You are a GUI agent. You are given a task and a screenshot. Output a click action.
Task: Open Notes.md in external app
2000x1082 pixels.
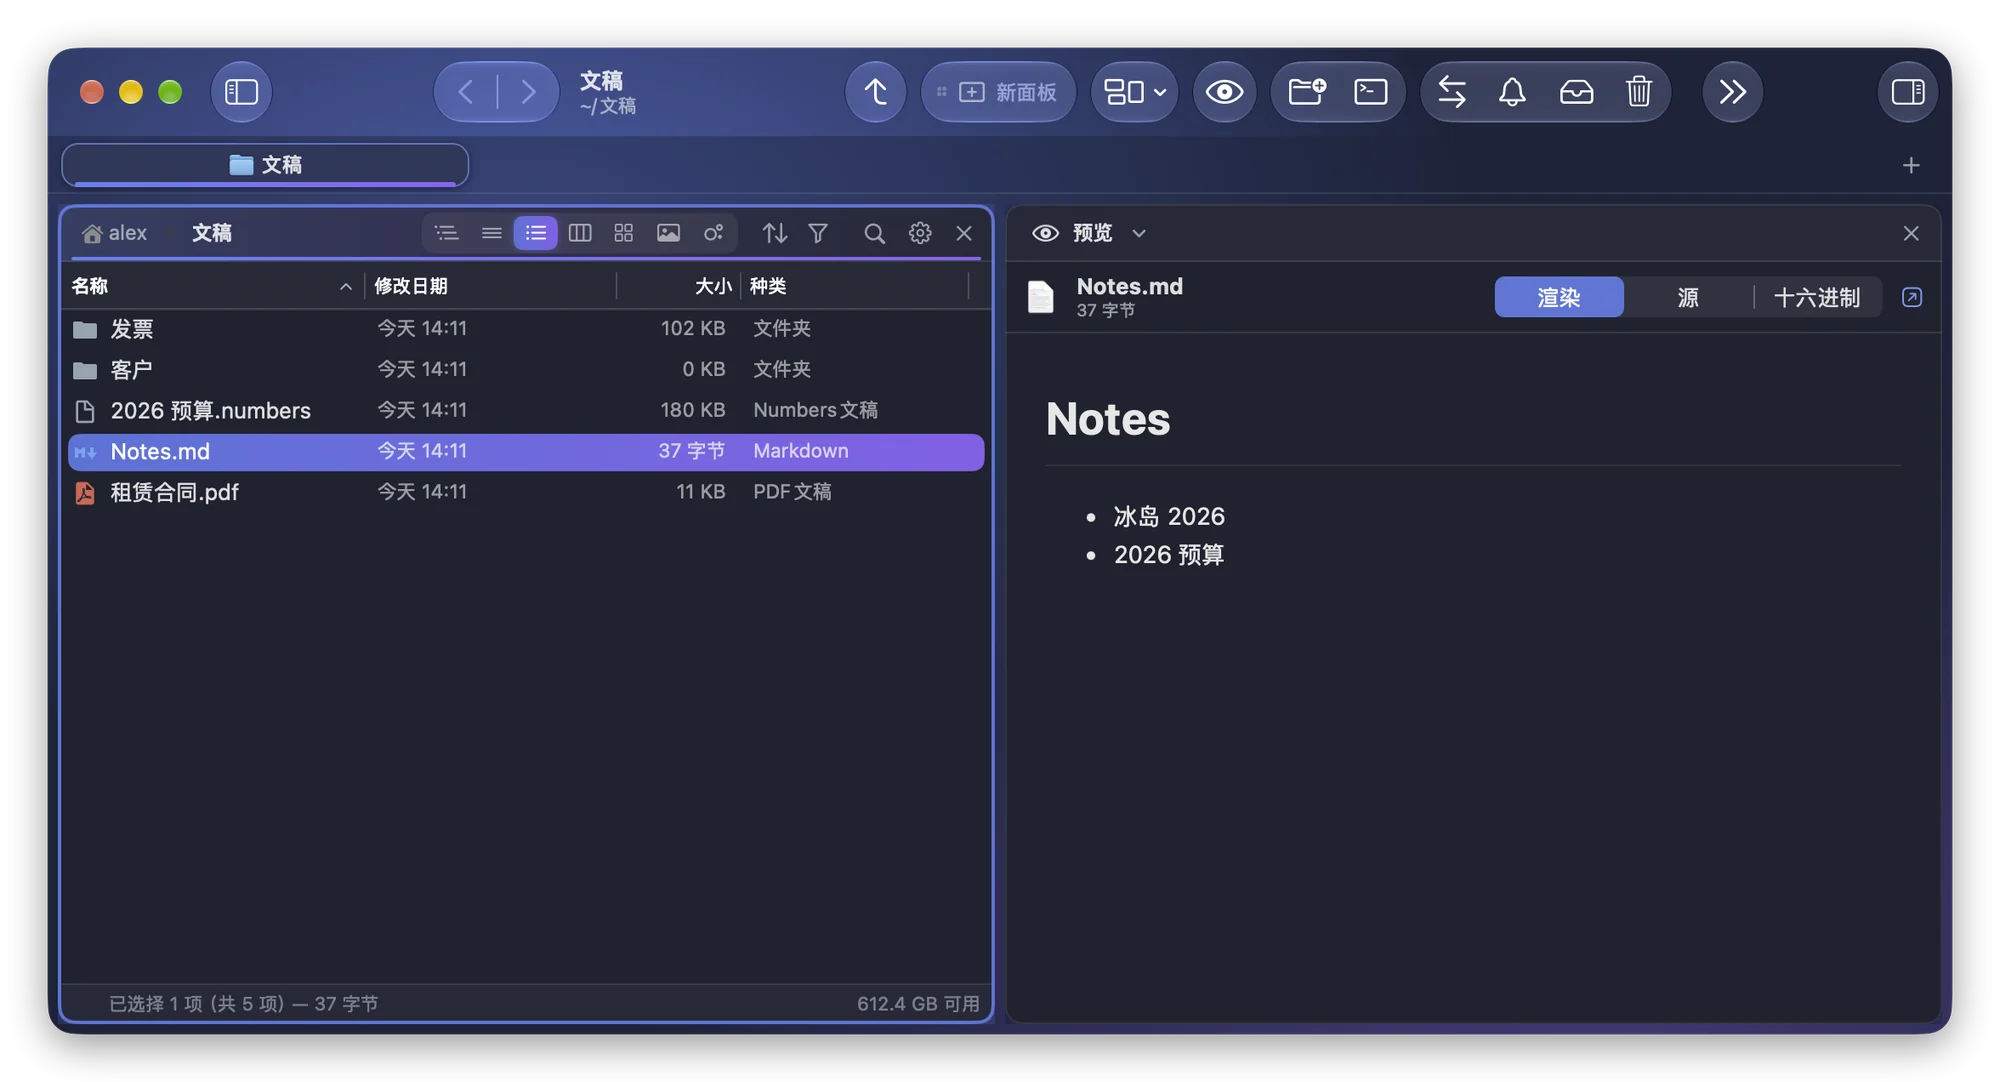[1912, 297]
